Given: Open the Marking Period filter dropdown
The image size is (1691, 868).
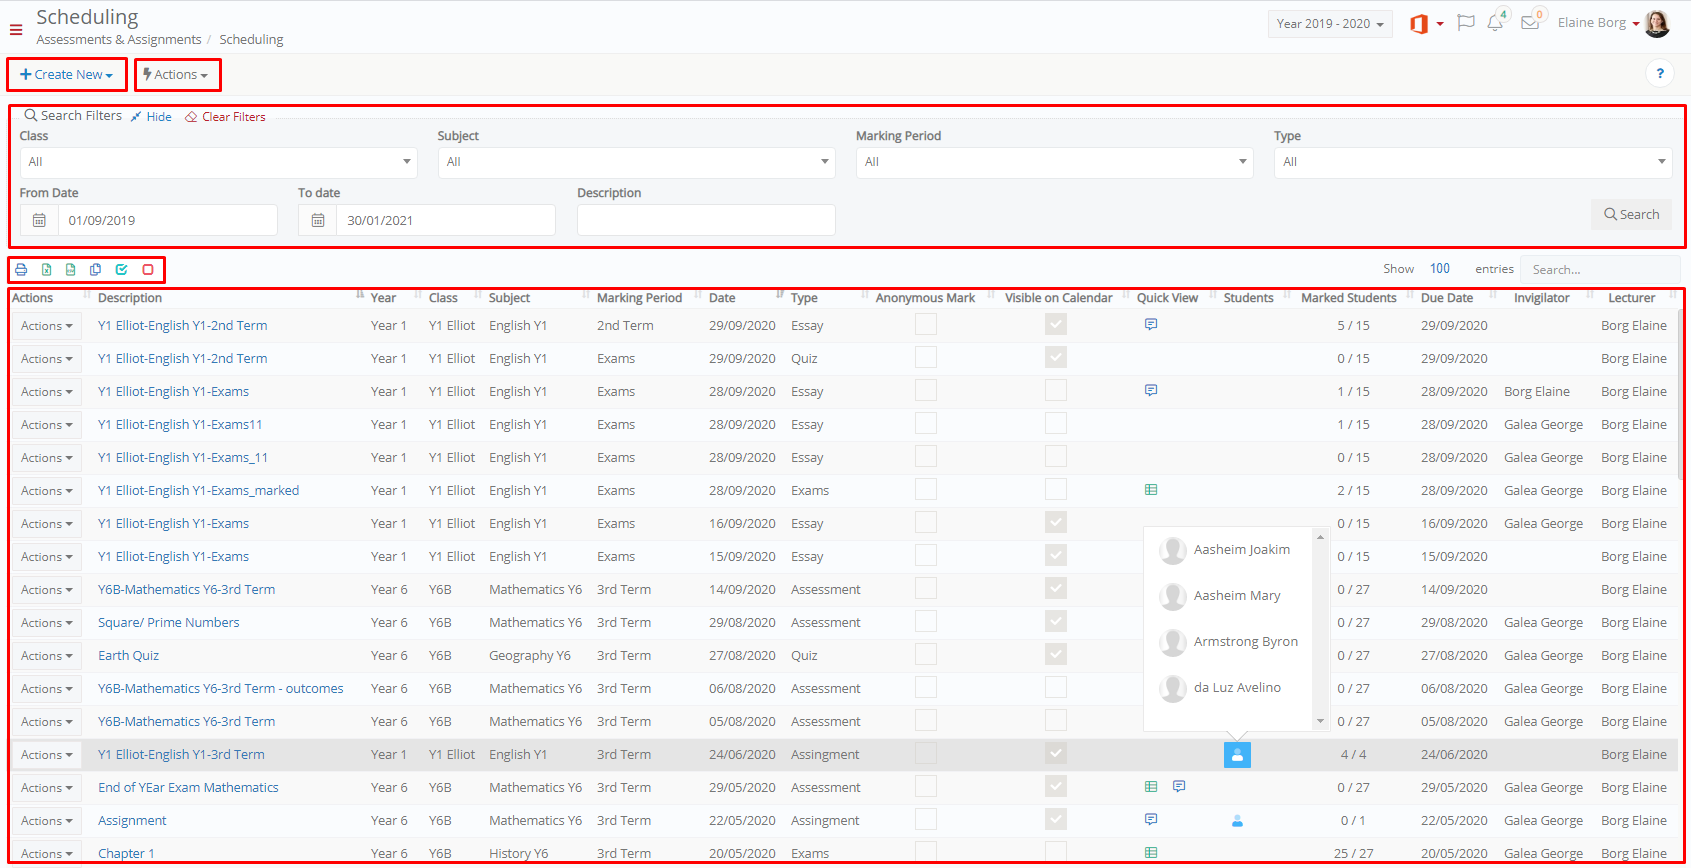Looking at the screenshot, I should click(1055, 162).
